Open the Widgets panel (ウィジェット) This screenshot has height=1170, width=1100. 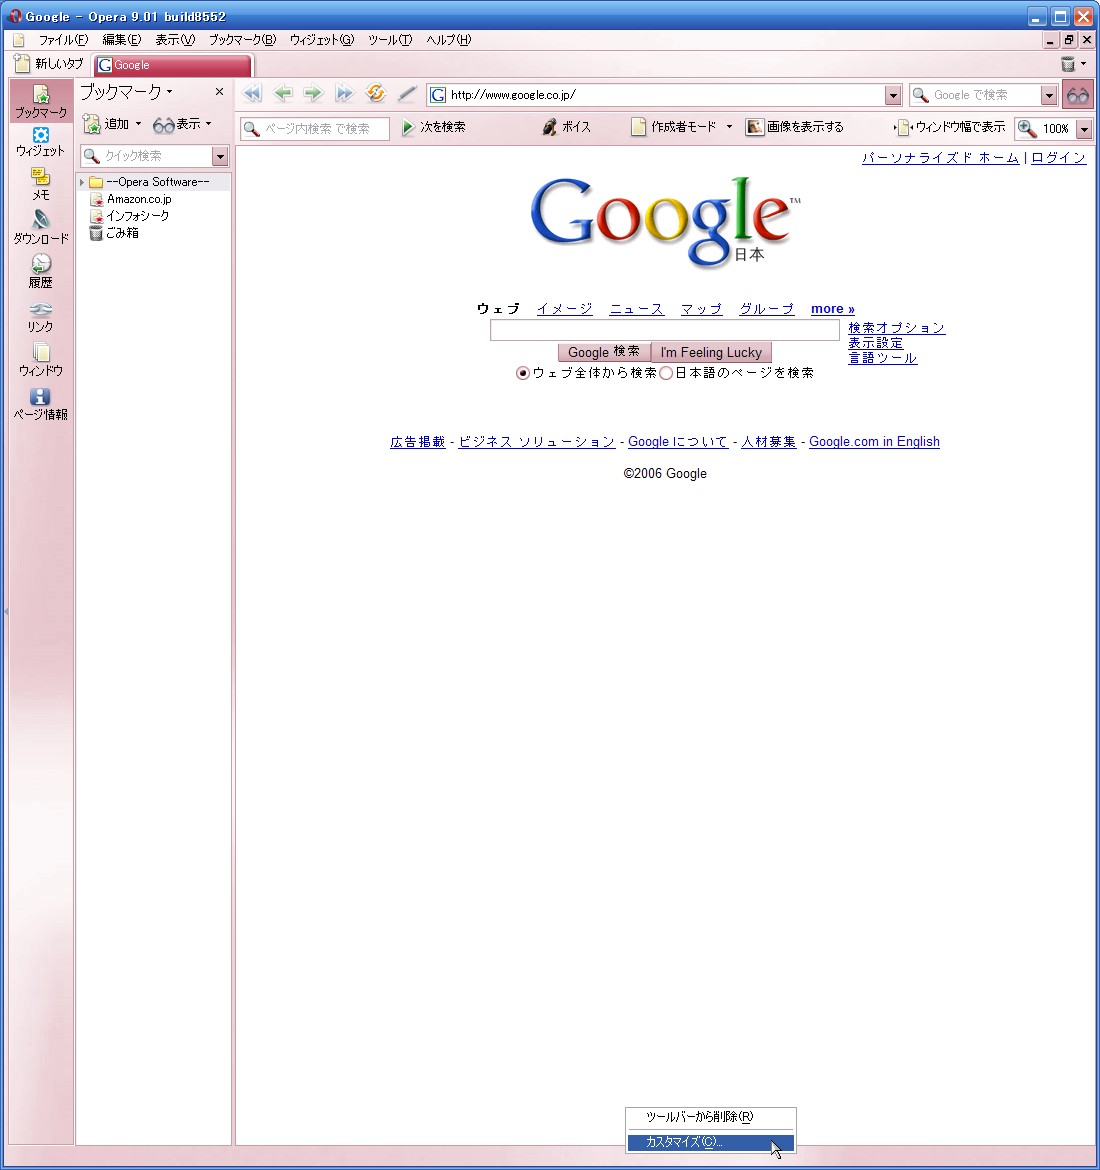[41, 142]
